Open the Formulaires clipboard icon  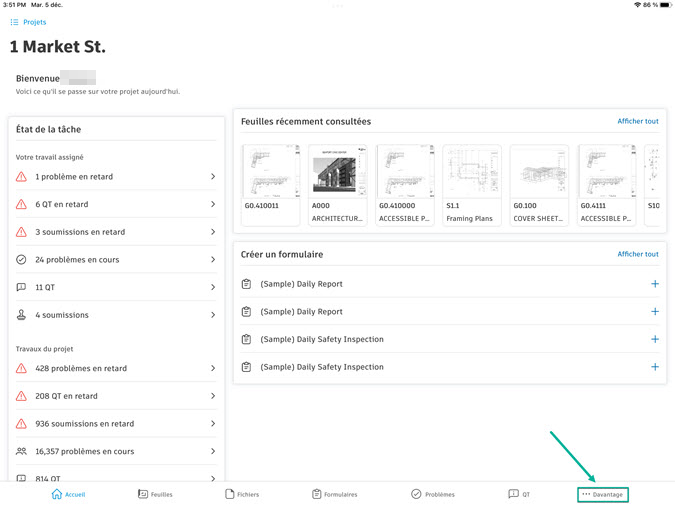pyautogui.click(x=317, y=494)
